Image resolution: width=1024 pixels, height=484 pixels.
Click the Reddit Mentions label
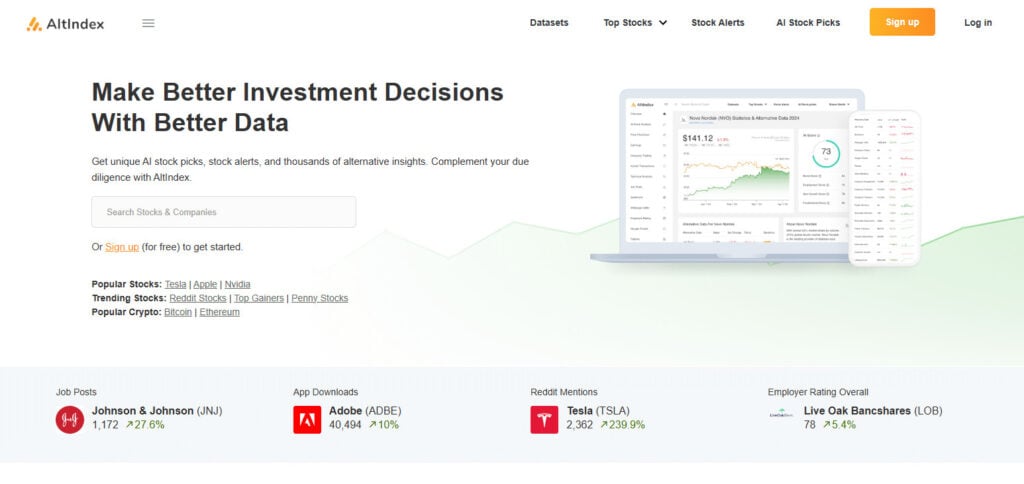pyautogui.click(x=564, y=392)
